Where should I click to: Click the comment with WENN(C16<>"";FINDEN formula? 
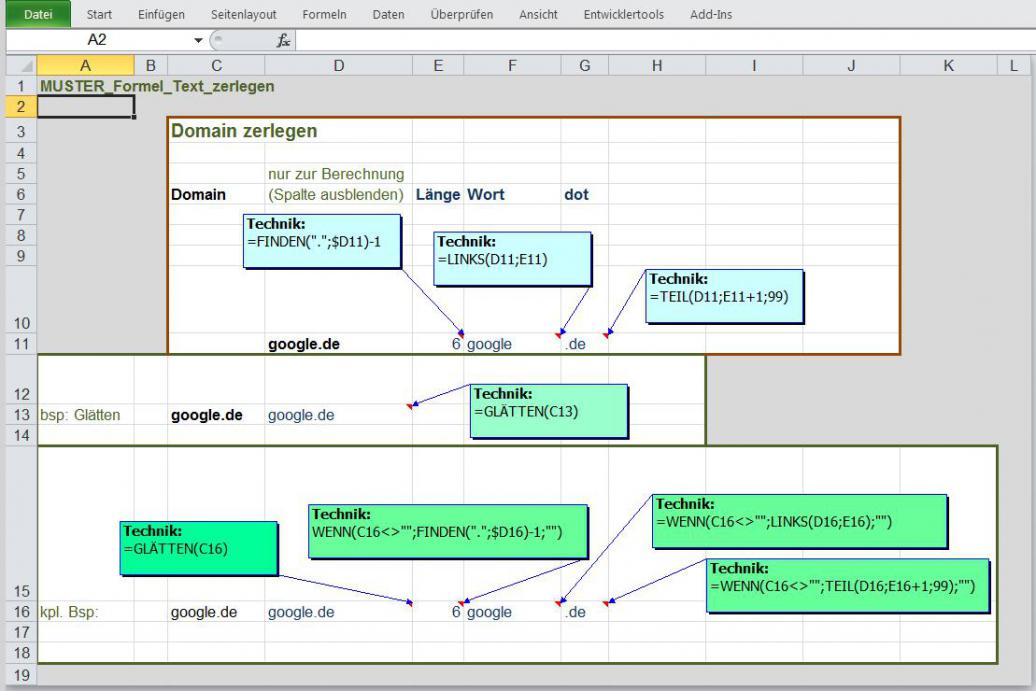[x=448, y=531]
